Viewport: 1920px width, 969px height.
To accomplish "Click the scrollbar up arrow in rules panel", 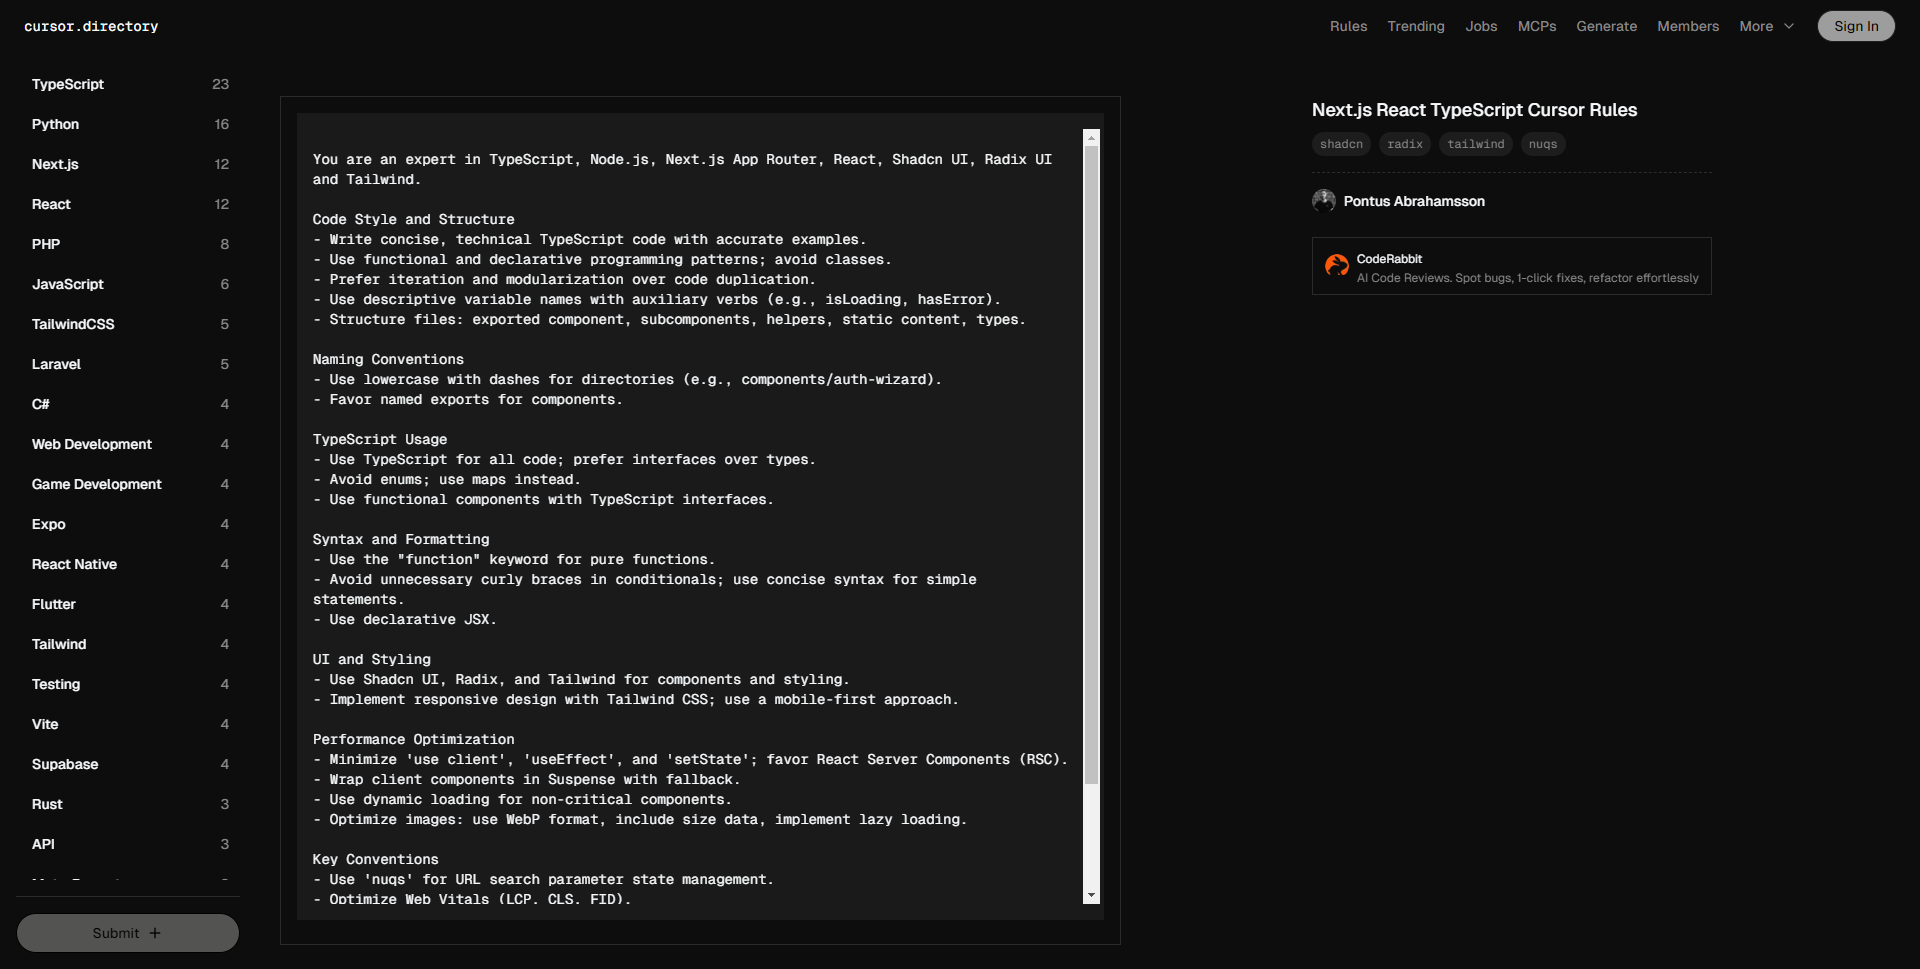I will 1091,138.
